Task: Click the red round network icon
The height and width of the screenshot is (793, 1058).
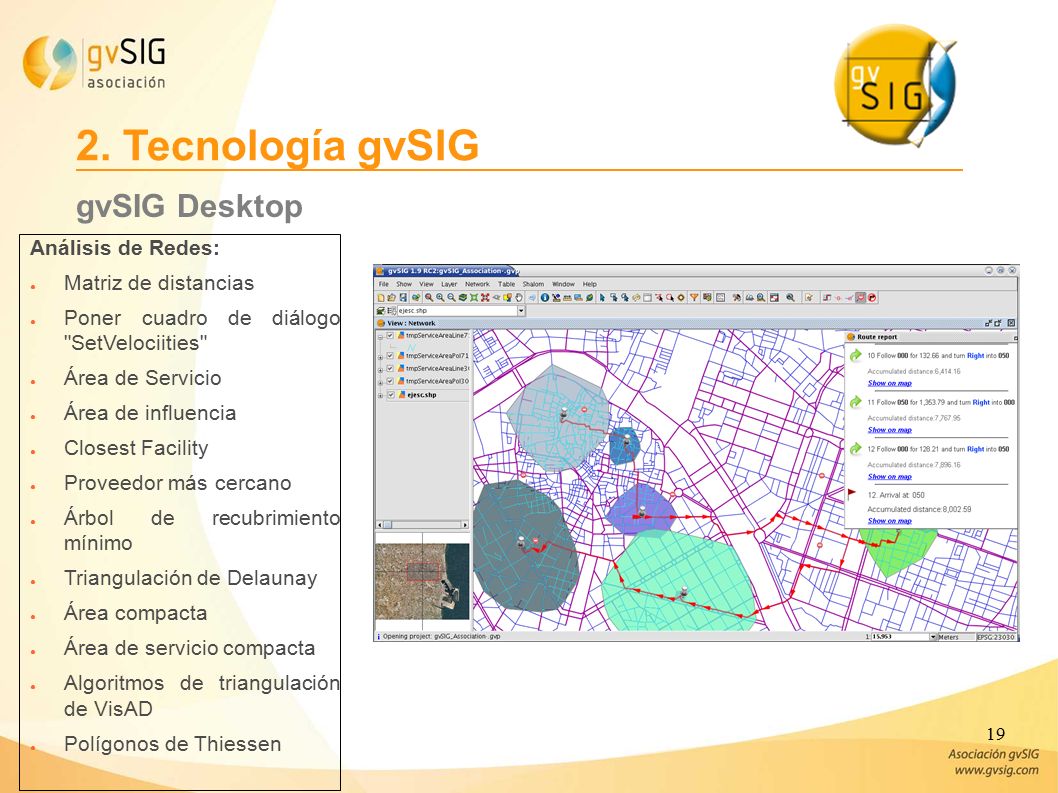Action: pyautogui.click(x=872, y=298)
